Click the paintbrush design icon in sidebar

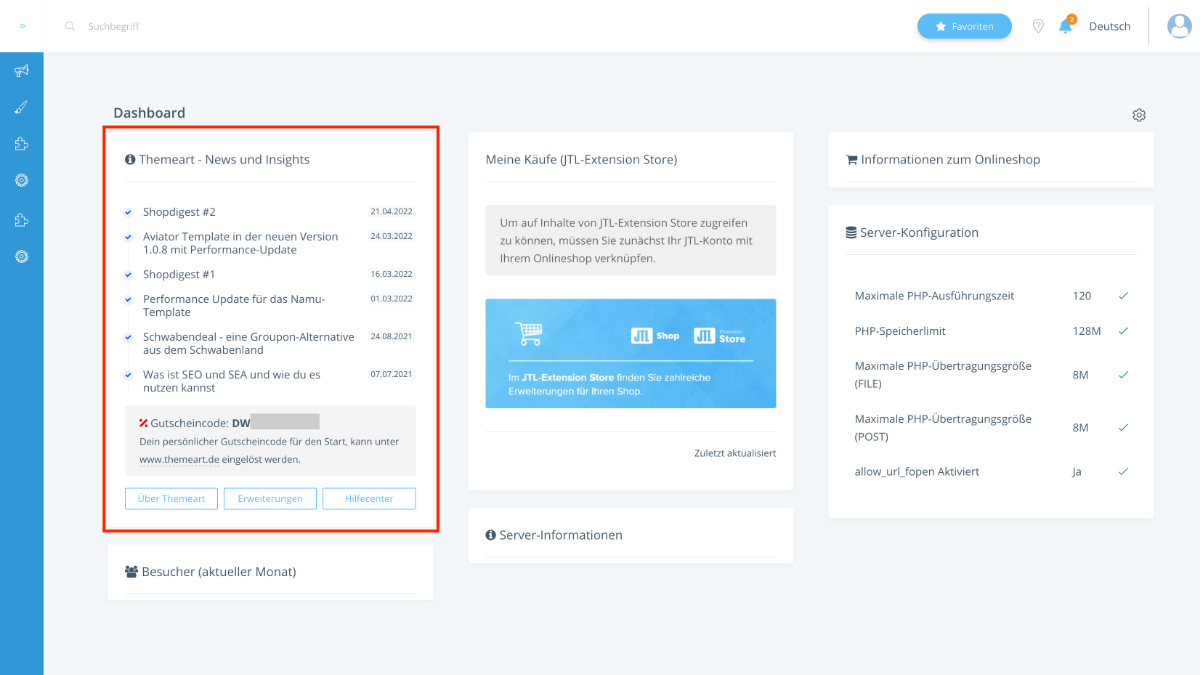21,108
